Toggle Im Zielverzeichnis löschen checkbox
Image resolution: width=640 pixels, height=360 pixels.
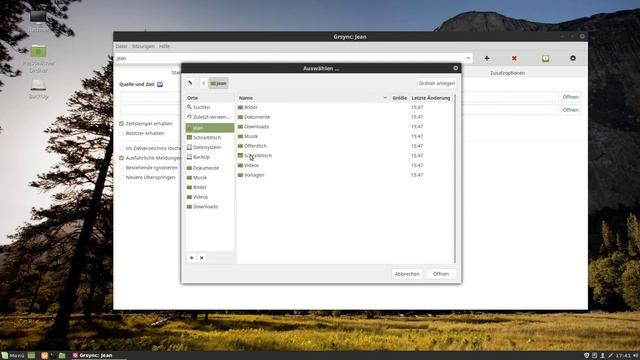(x=121, y=148)
